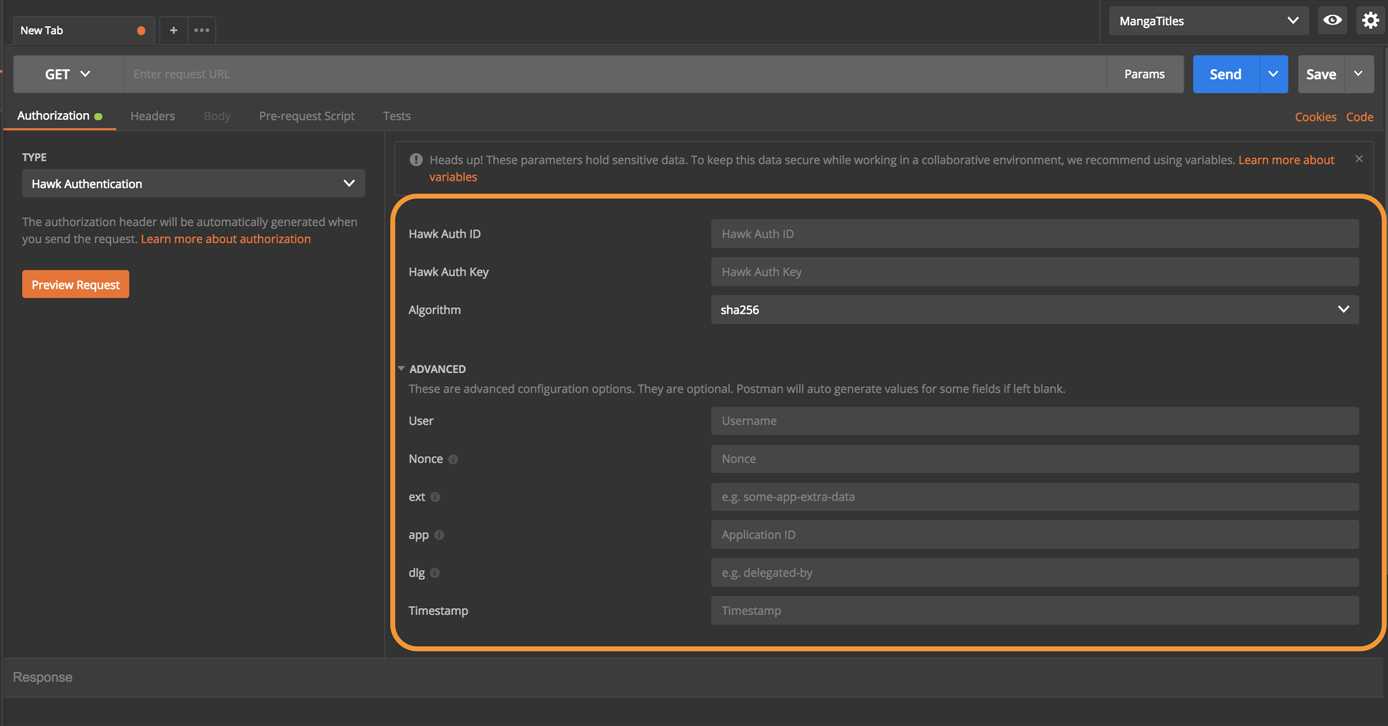This screenshot has height=726, width=1388.
Task: Open Learn more about variables link
Action: point(1286,160)
